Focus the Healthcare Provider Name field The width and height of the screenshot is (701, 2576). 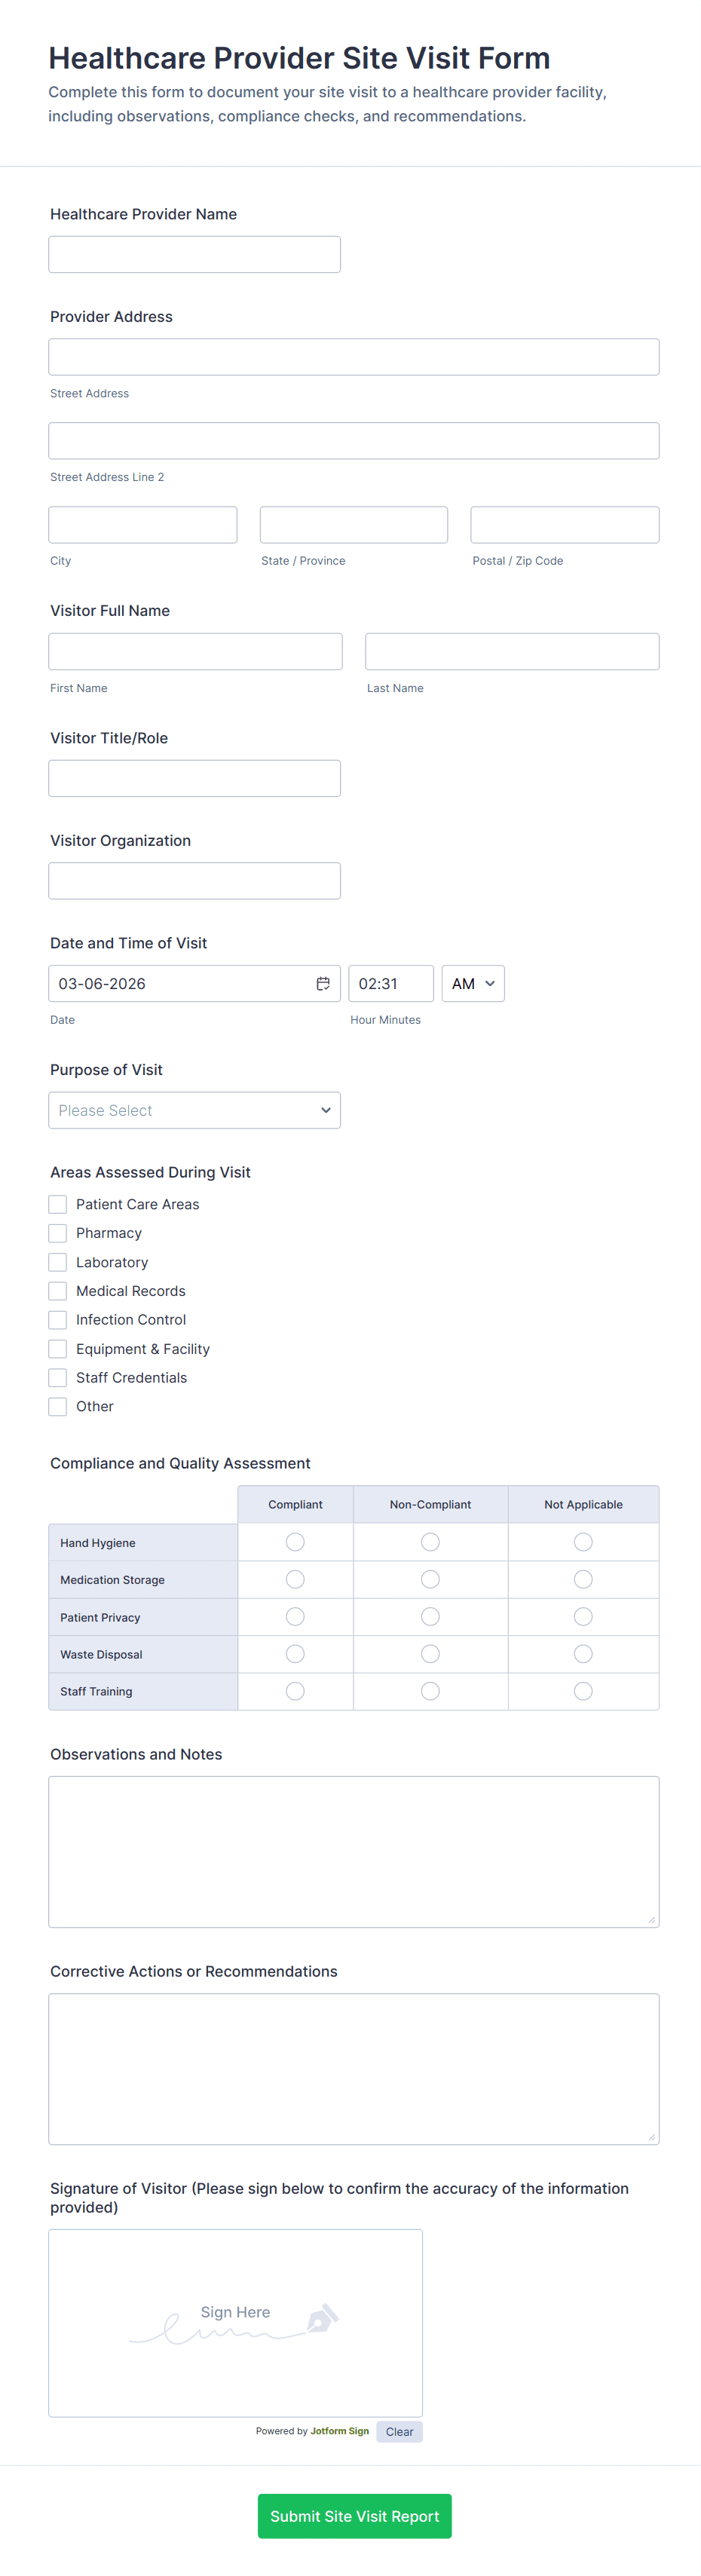tap(194, 254)
